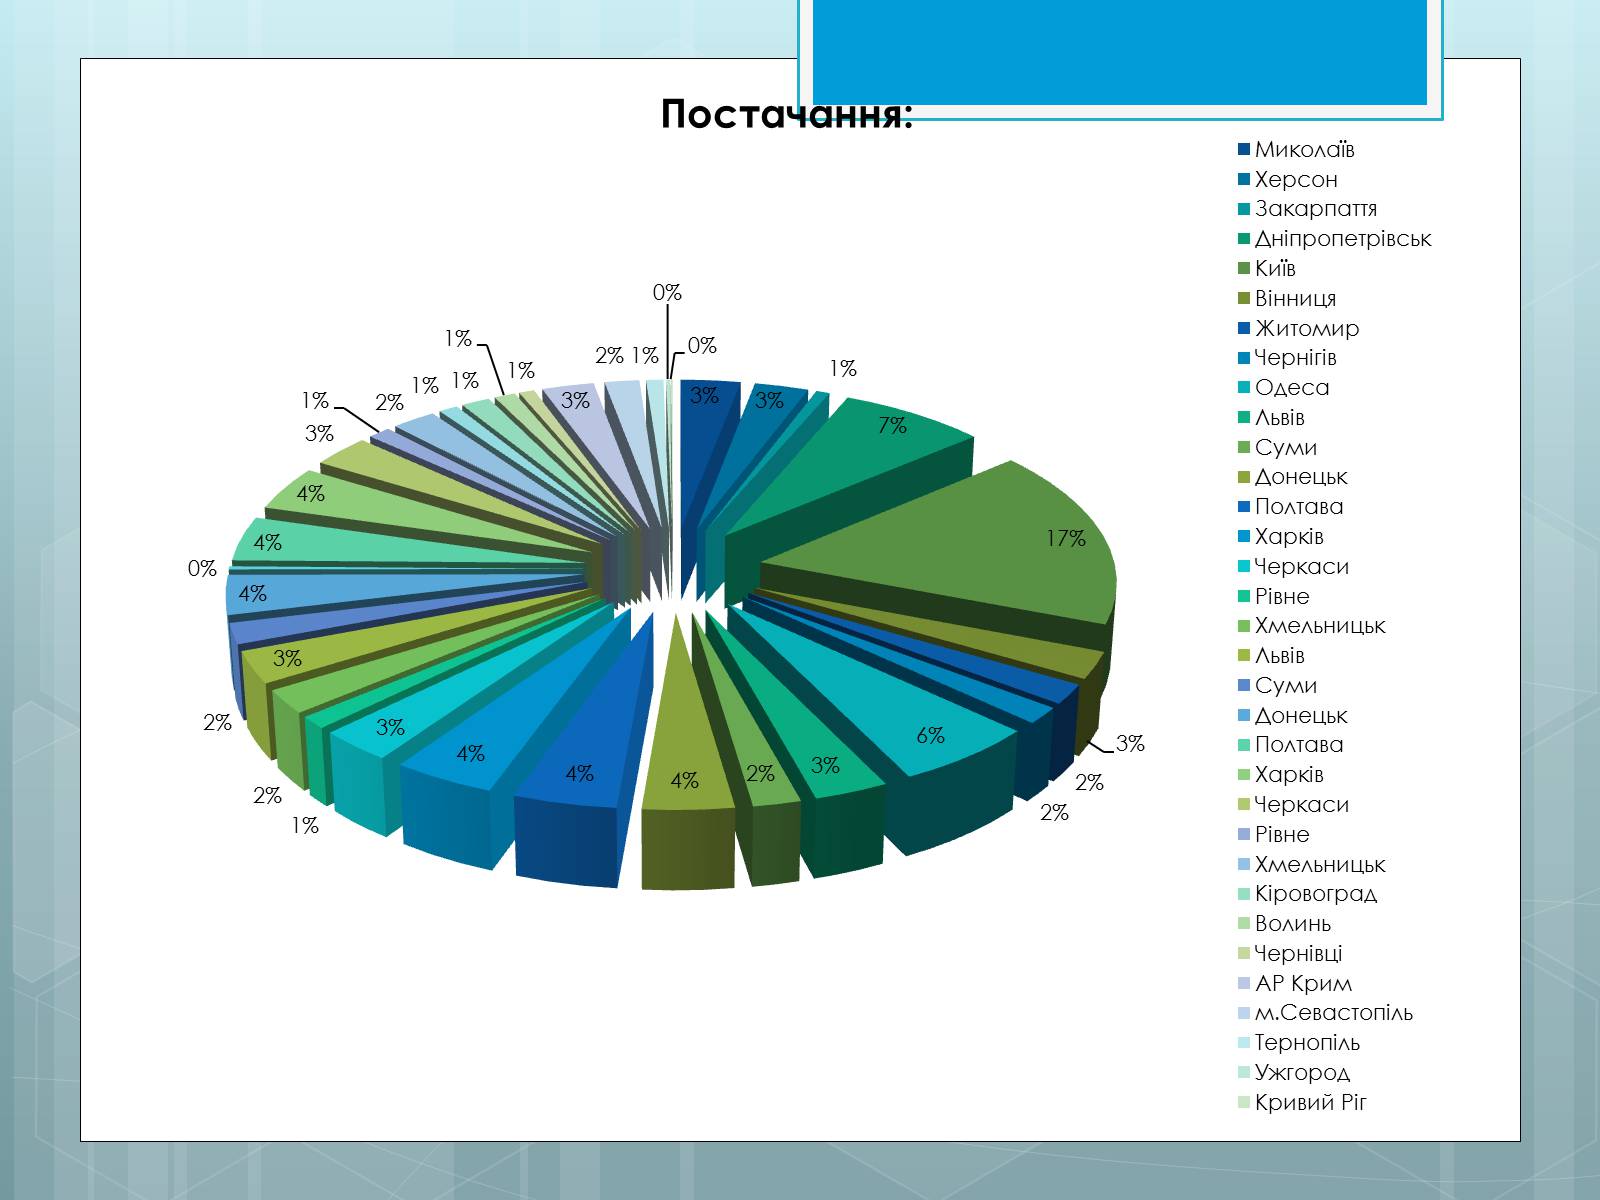Select the Дніпропетрівськ legend label
The width and height of the screenshot is (1600, 1200).
tap(1343, 239)
